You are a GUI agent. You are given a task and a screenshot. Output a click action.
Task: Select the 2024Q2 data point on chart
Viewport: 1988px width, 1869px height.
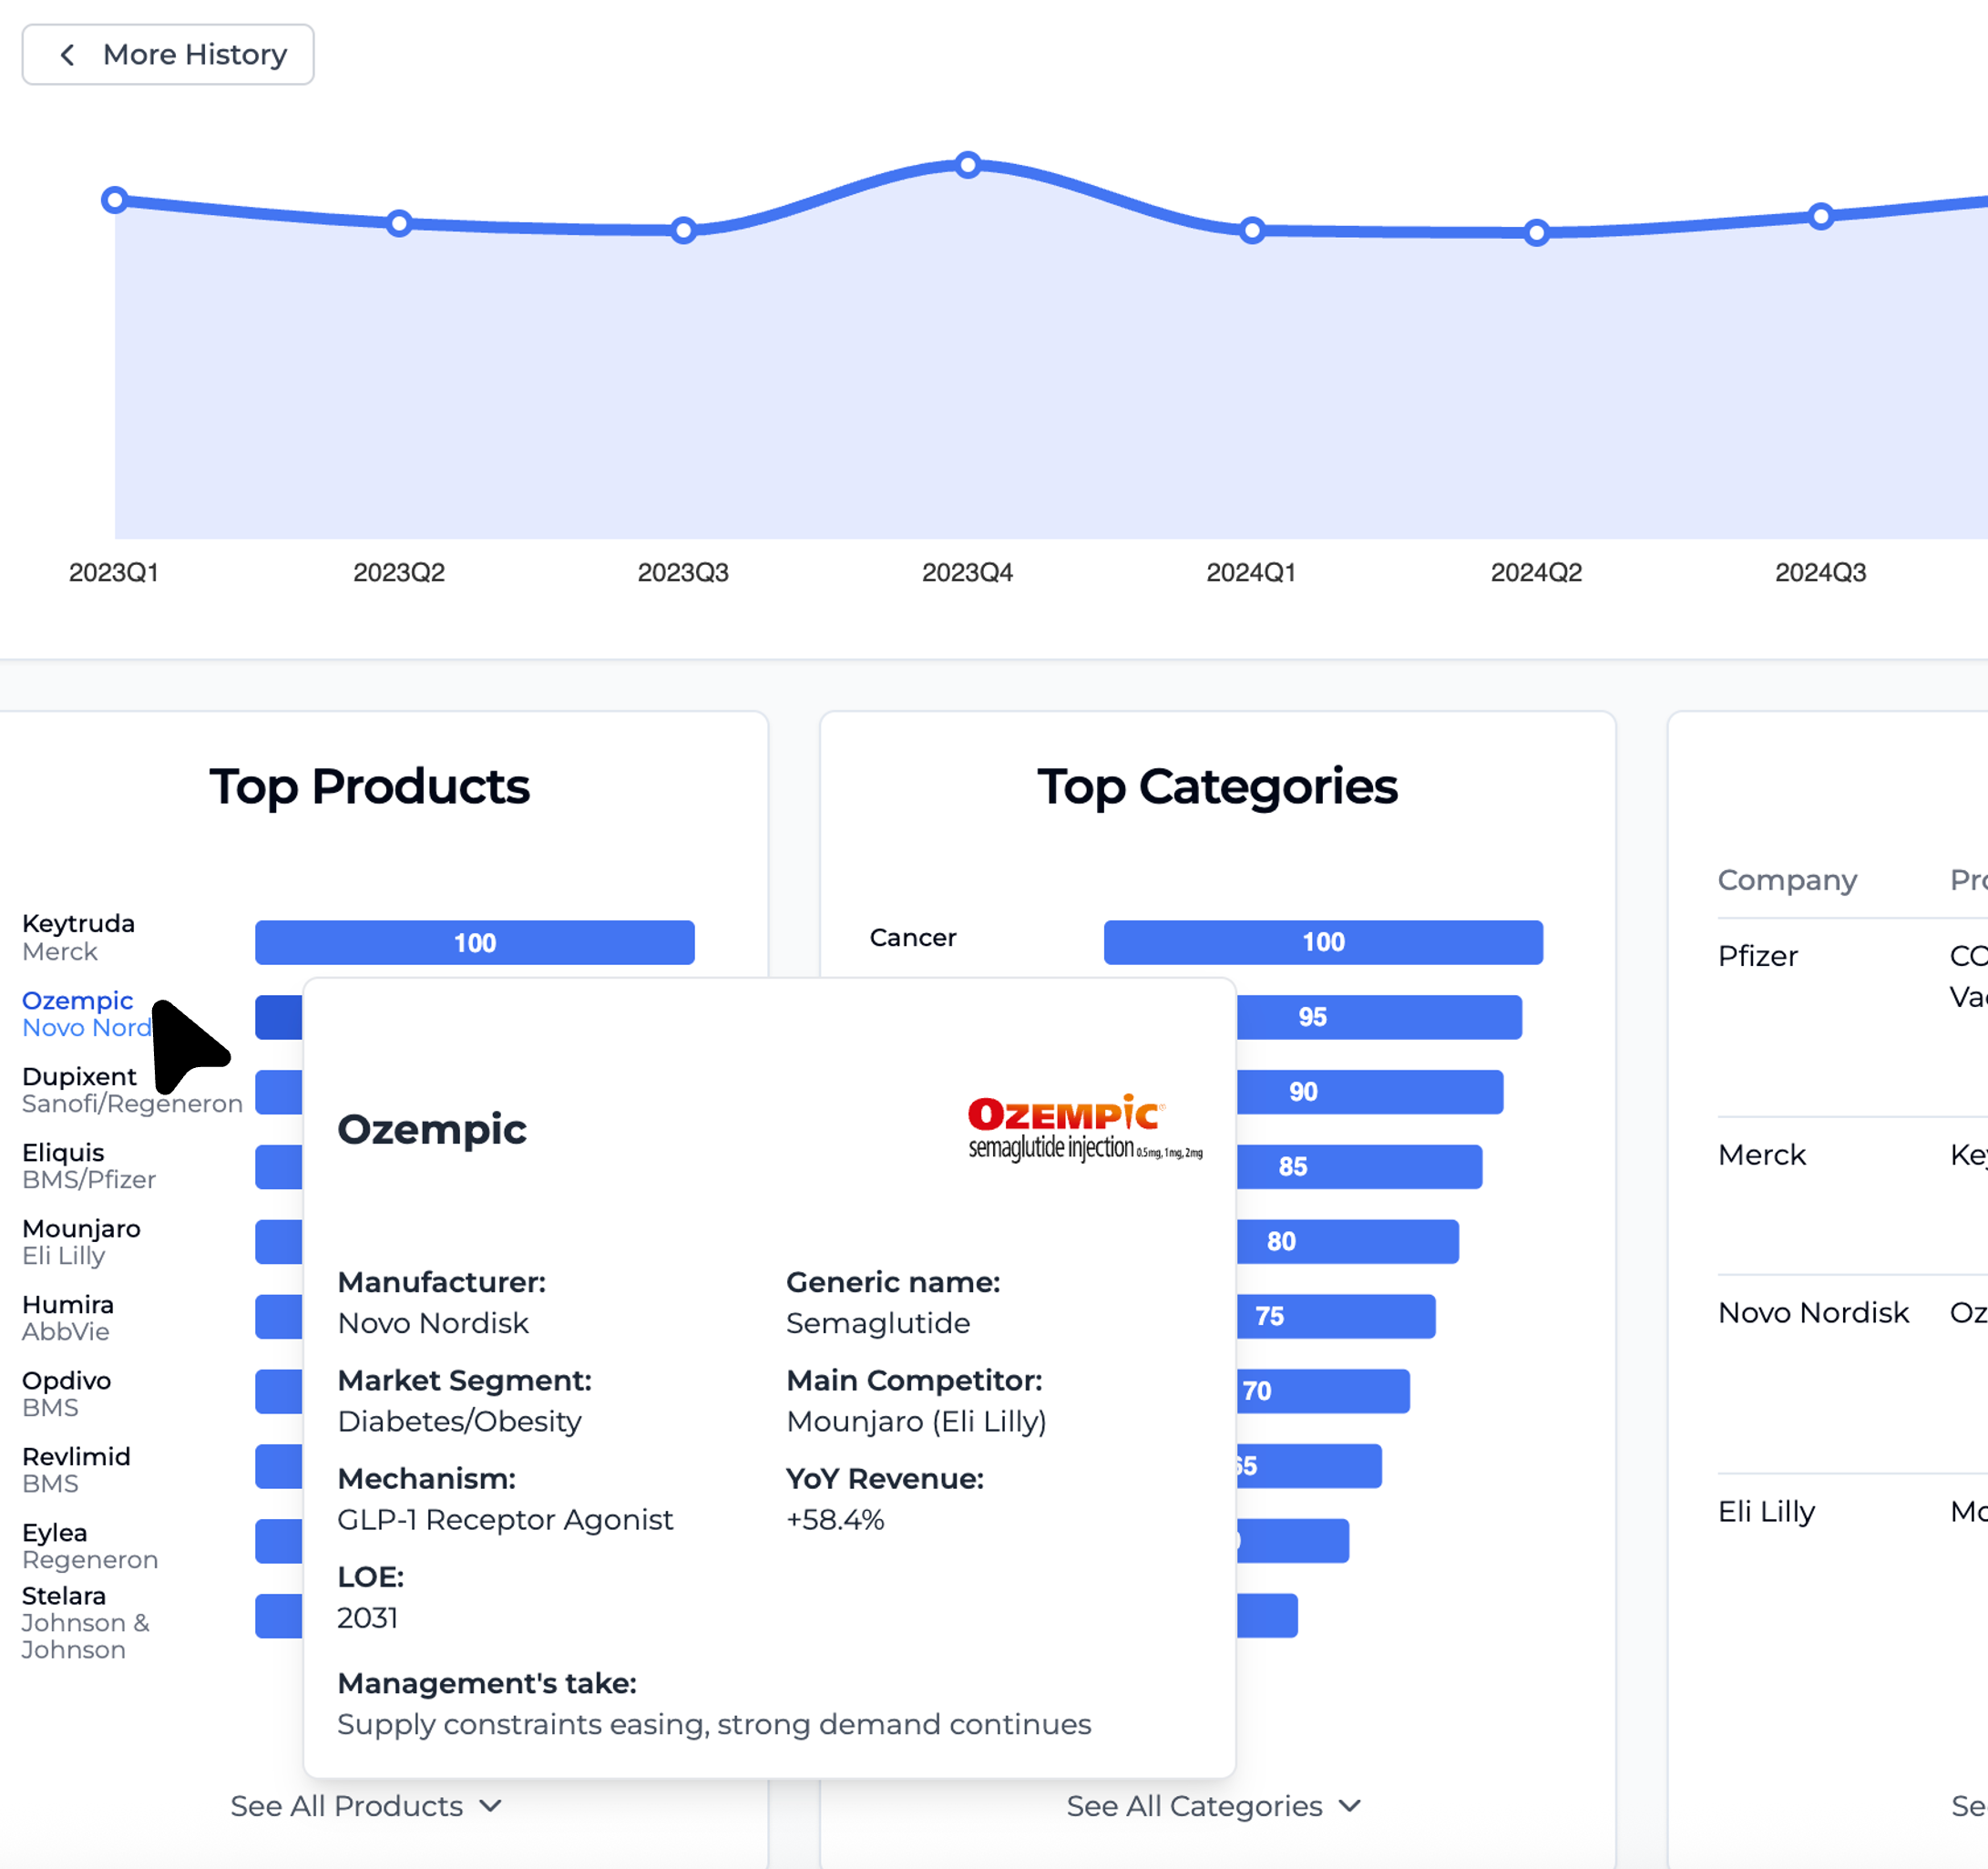point(1536,232)
